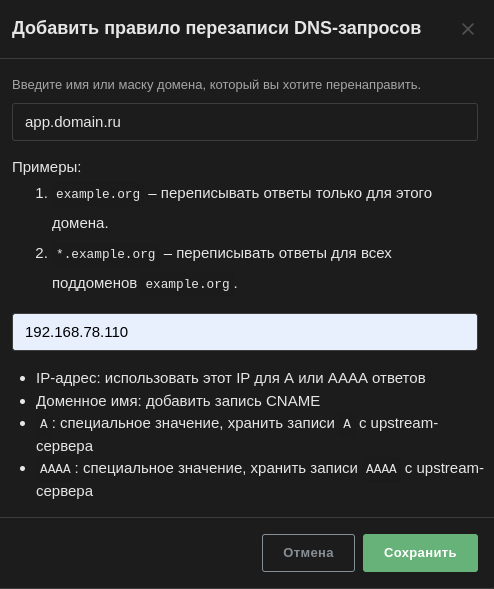The height and width of the screenshot is (589, 494).
Task: Click the leading AAAA code in last bullet
Action: [x=55, y=469]
